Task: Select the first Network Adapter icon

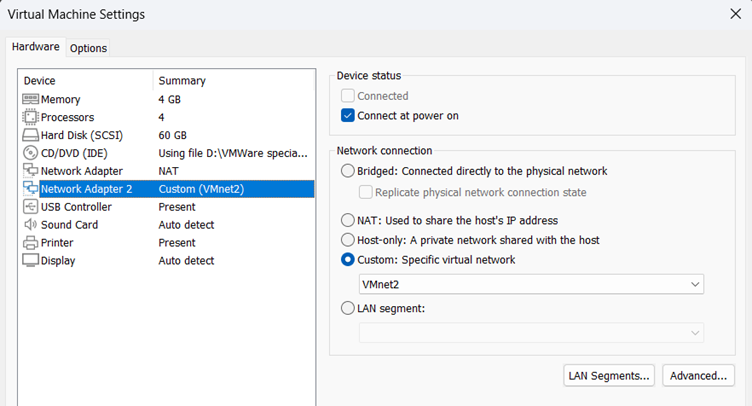Action: [x=30, y=171]
